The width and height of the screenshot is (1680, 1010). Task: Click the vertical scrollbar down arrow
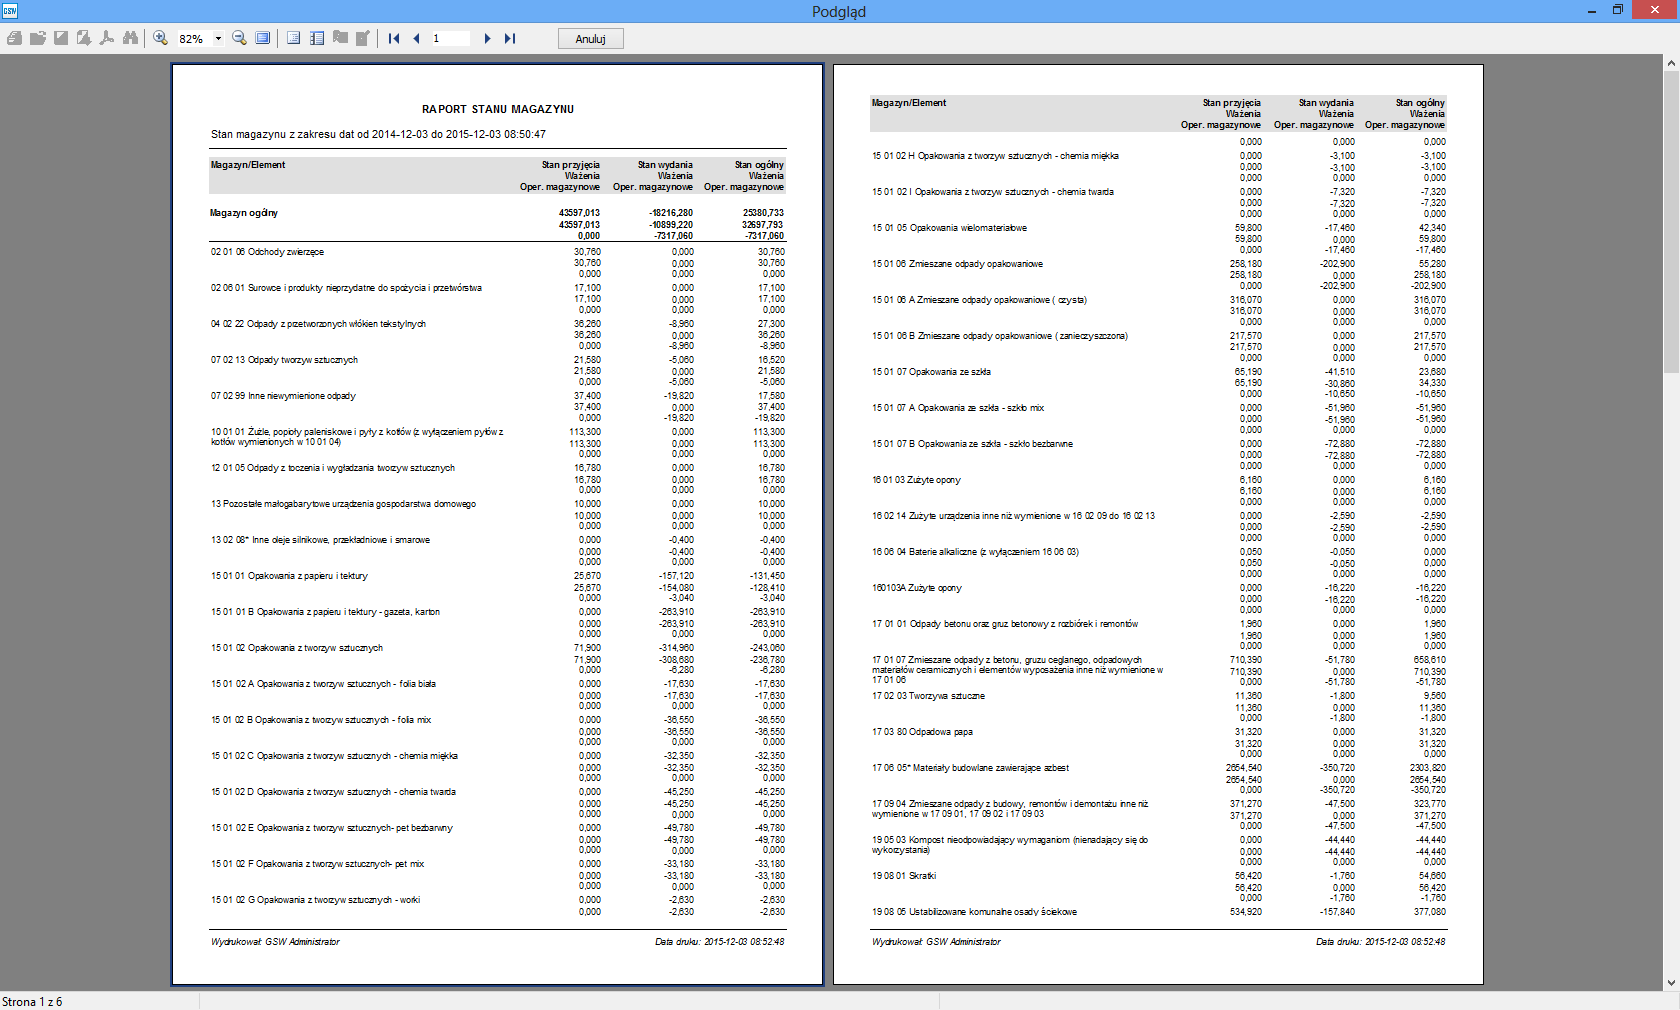click(1671, 983)
